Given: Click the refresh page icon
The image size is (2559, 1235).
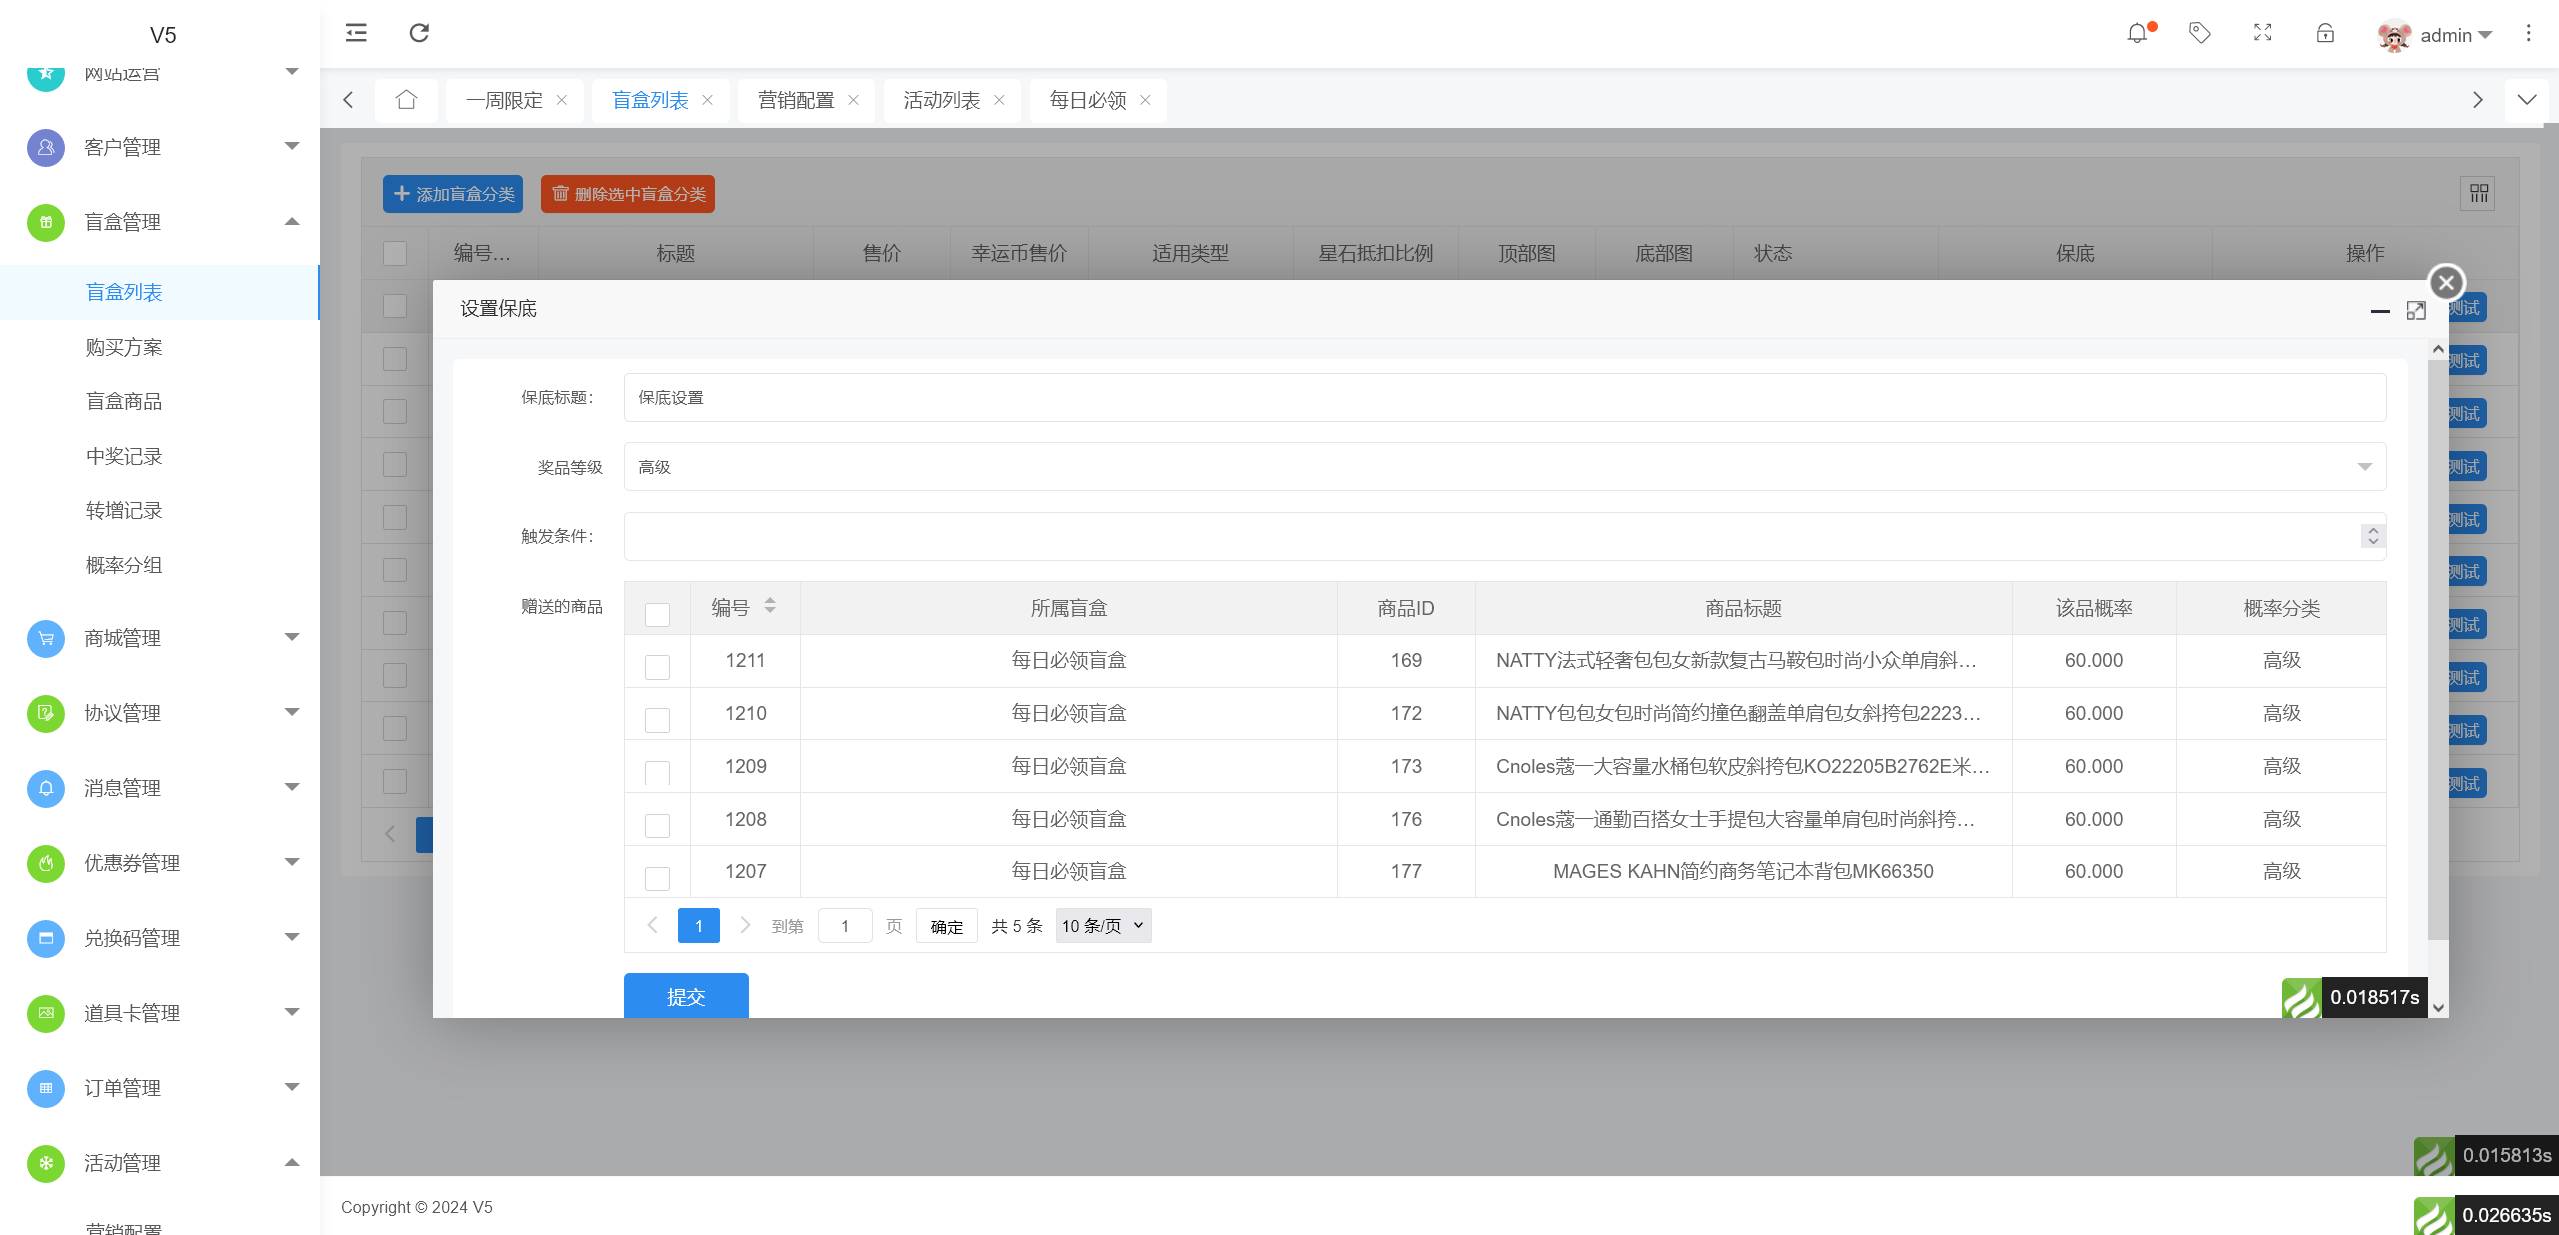Looking at the screenshot, I should pyautogui.click(x=418, y=33).
